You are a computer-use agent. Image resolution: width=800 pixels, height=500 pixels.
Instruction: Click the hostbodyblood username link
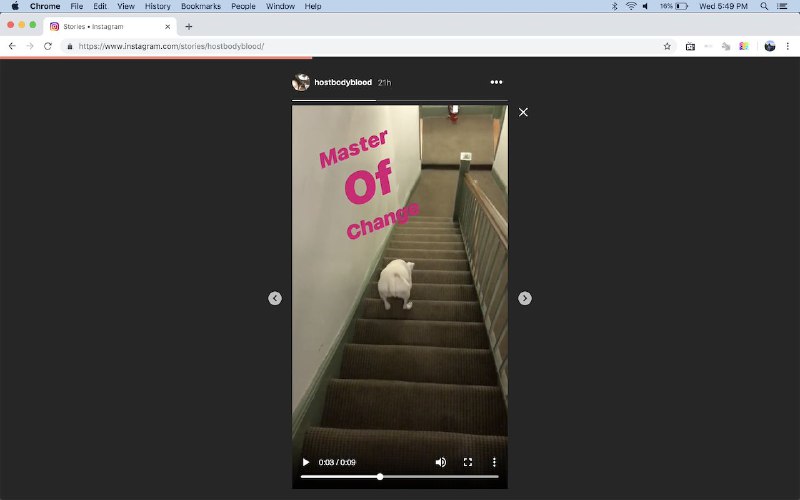[343, 82]
